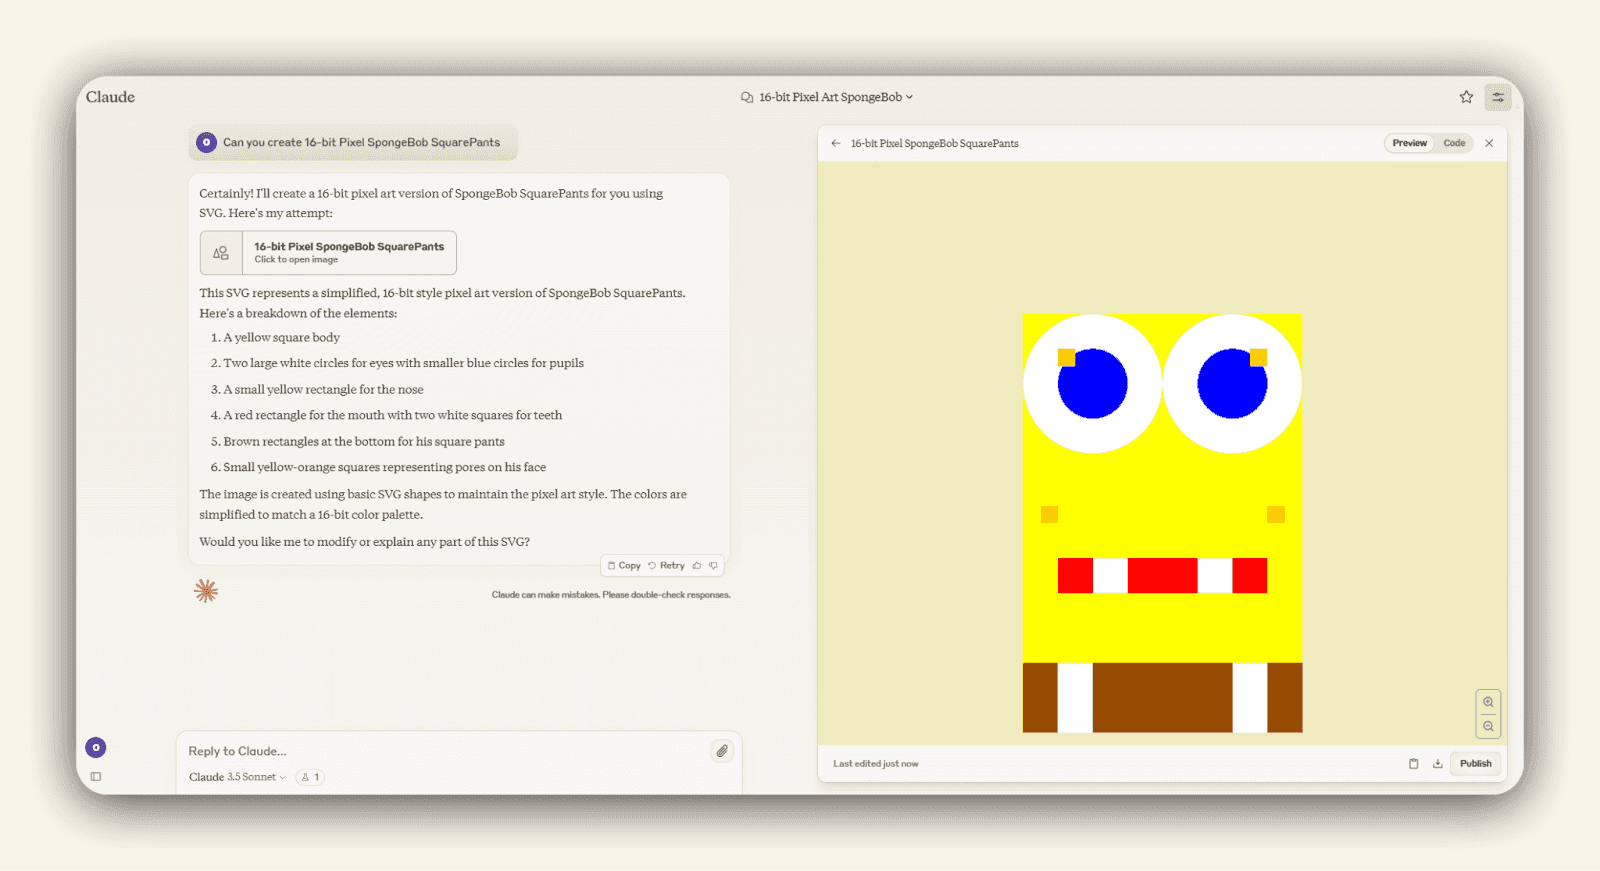The image size is (1600, 871).
Task: Toggle the sidebar panel open
Action: click(x=96, y=777)
